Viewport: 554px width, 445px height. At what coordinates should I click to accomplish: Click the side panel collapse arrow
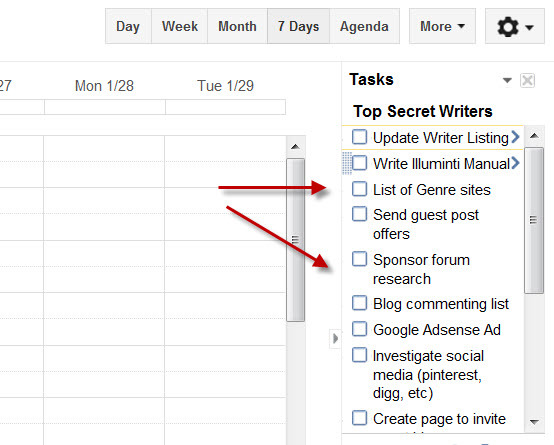pyautogui.click(x=335, y=339)
